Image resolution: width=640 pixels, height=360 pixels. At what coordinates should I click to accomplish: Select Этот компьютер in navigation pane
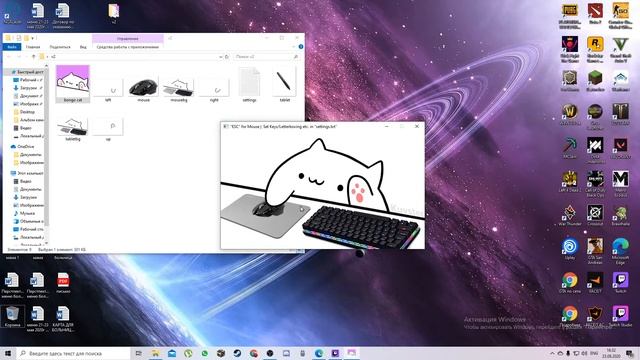coord(27,173)
